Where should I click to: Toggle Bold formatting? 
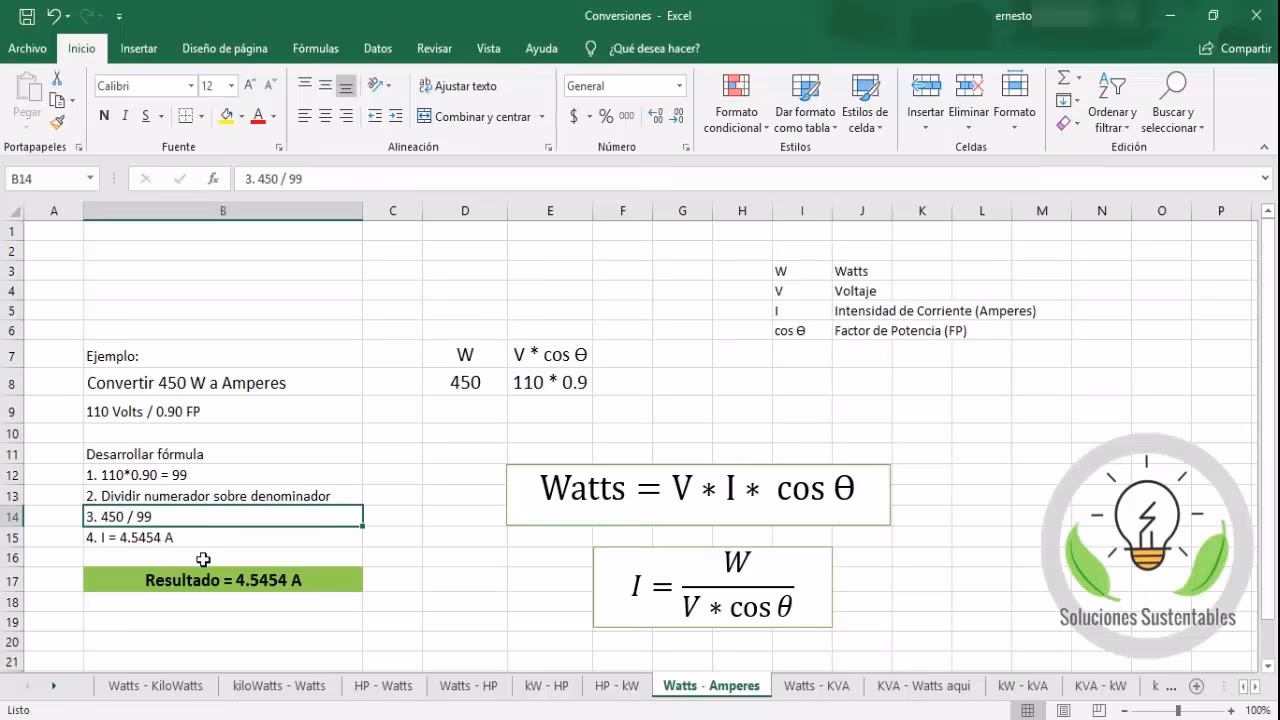coord(104,117)
